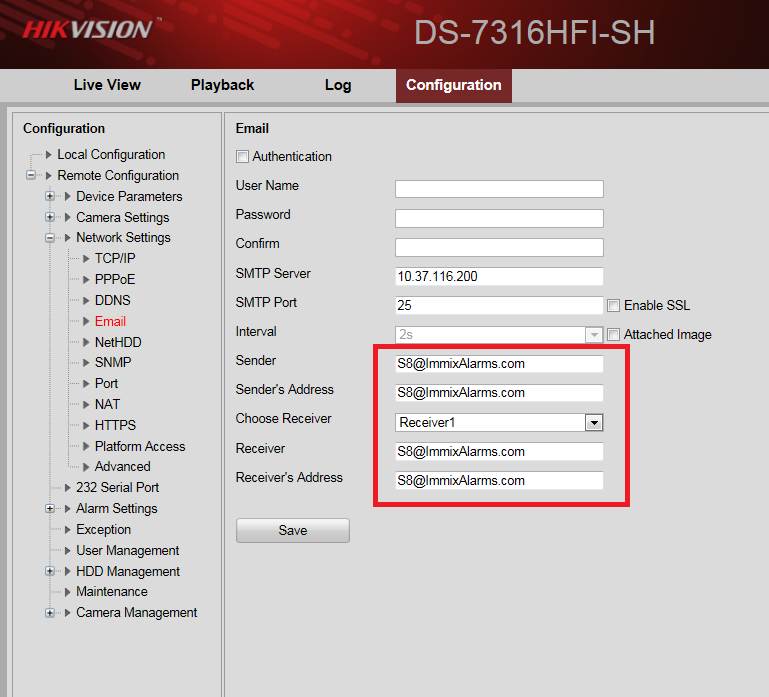Open the Choose Receiver dropdown
This screenshot has height=697, width=769.
click(499, 422)
